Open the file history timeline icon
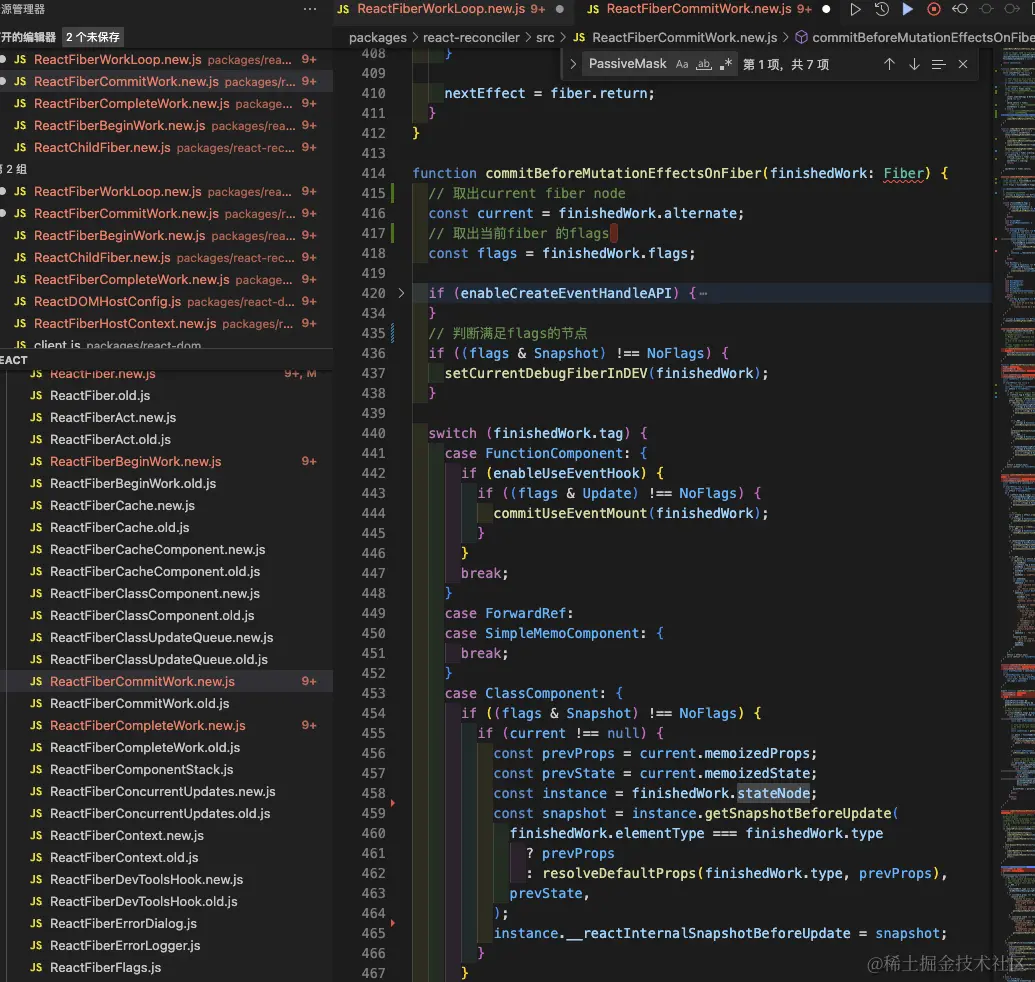This screenshot has height=982, width=1035. pyautogui.click(x=881, y=9)
